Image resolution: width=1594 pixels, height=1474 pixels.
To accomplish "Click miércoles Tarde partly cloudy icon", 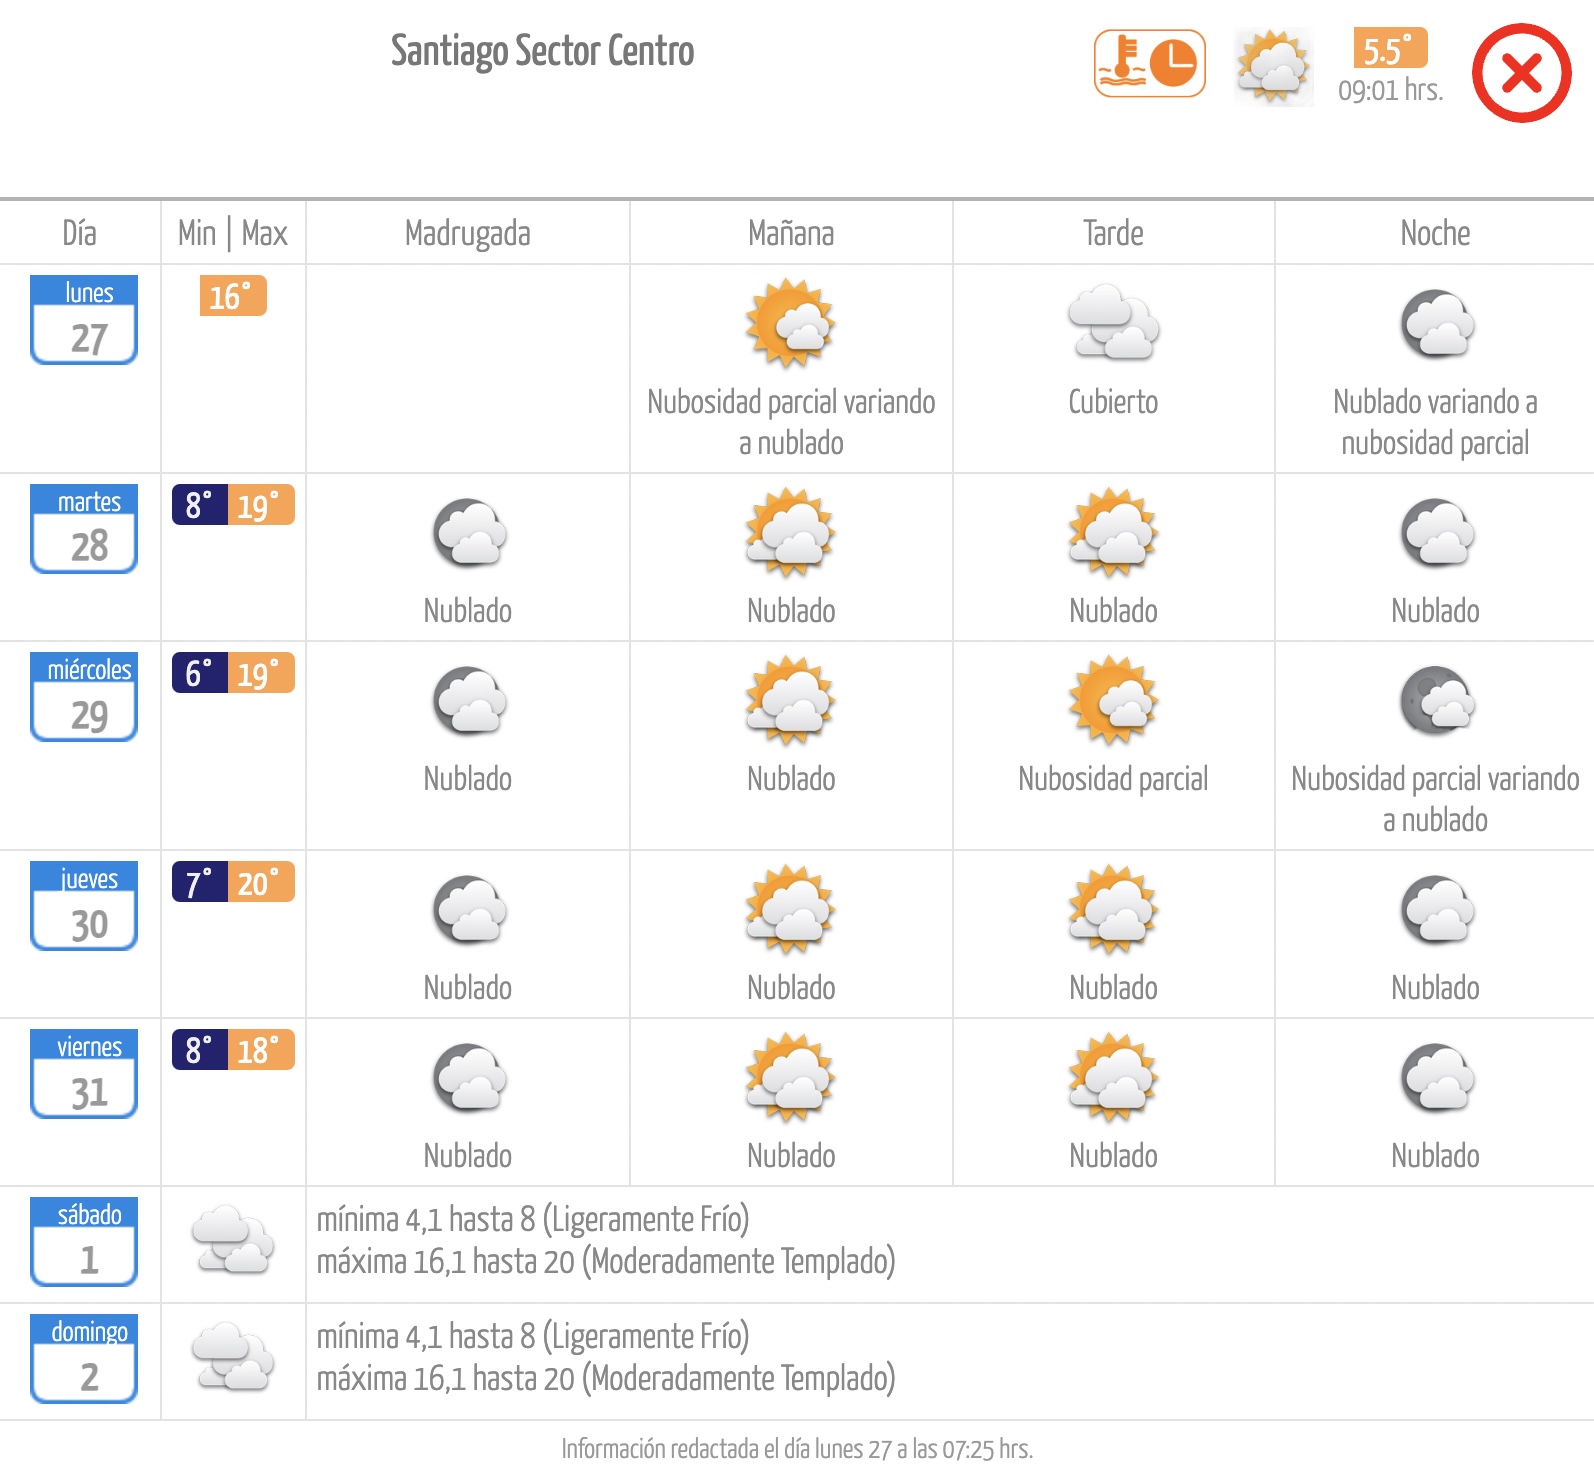I will point(1113,701).
